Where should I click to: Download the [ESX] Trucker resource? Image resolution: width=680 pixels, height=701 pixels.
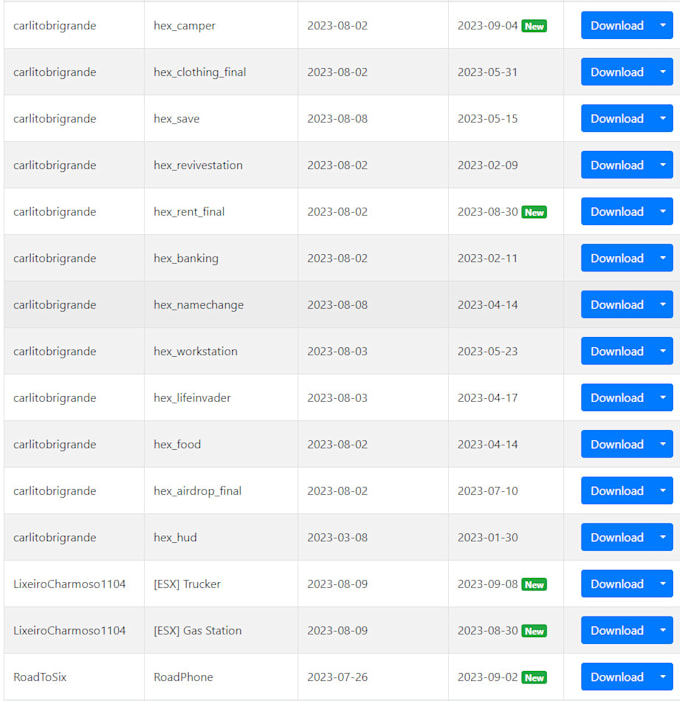click(617, 584)
